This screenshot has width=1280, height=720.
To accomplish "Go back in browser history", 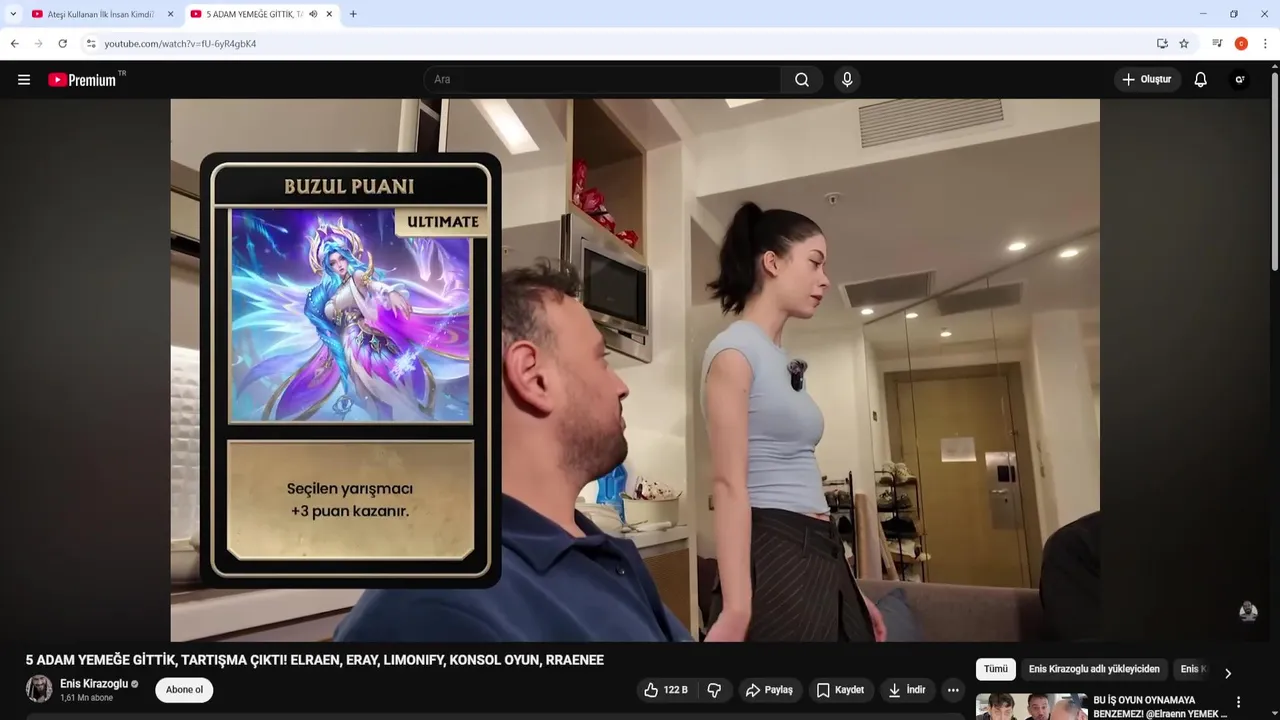I will [x=15, y=44].
